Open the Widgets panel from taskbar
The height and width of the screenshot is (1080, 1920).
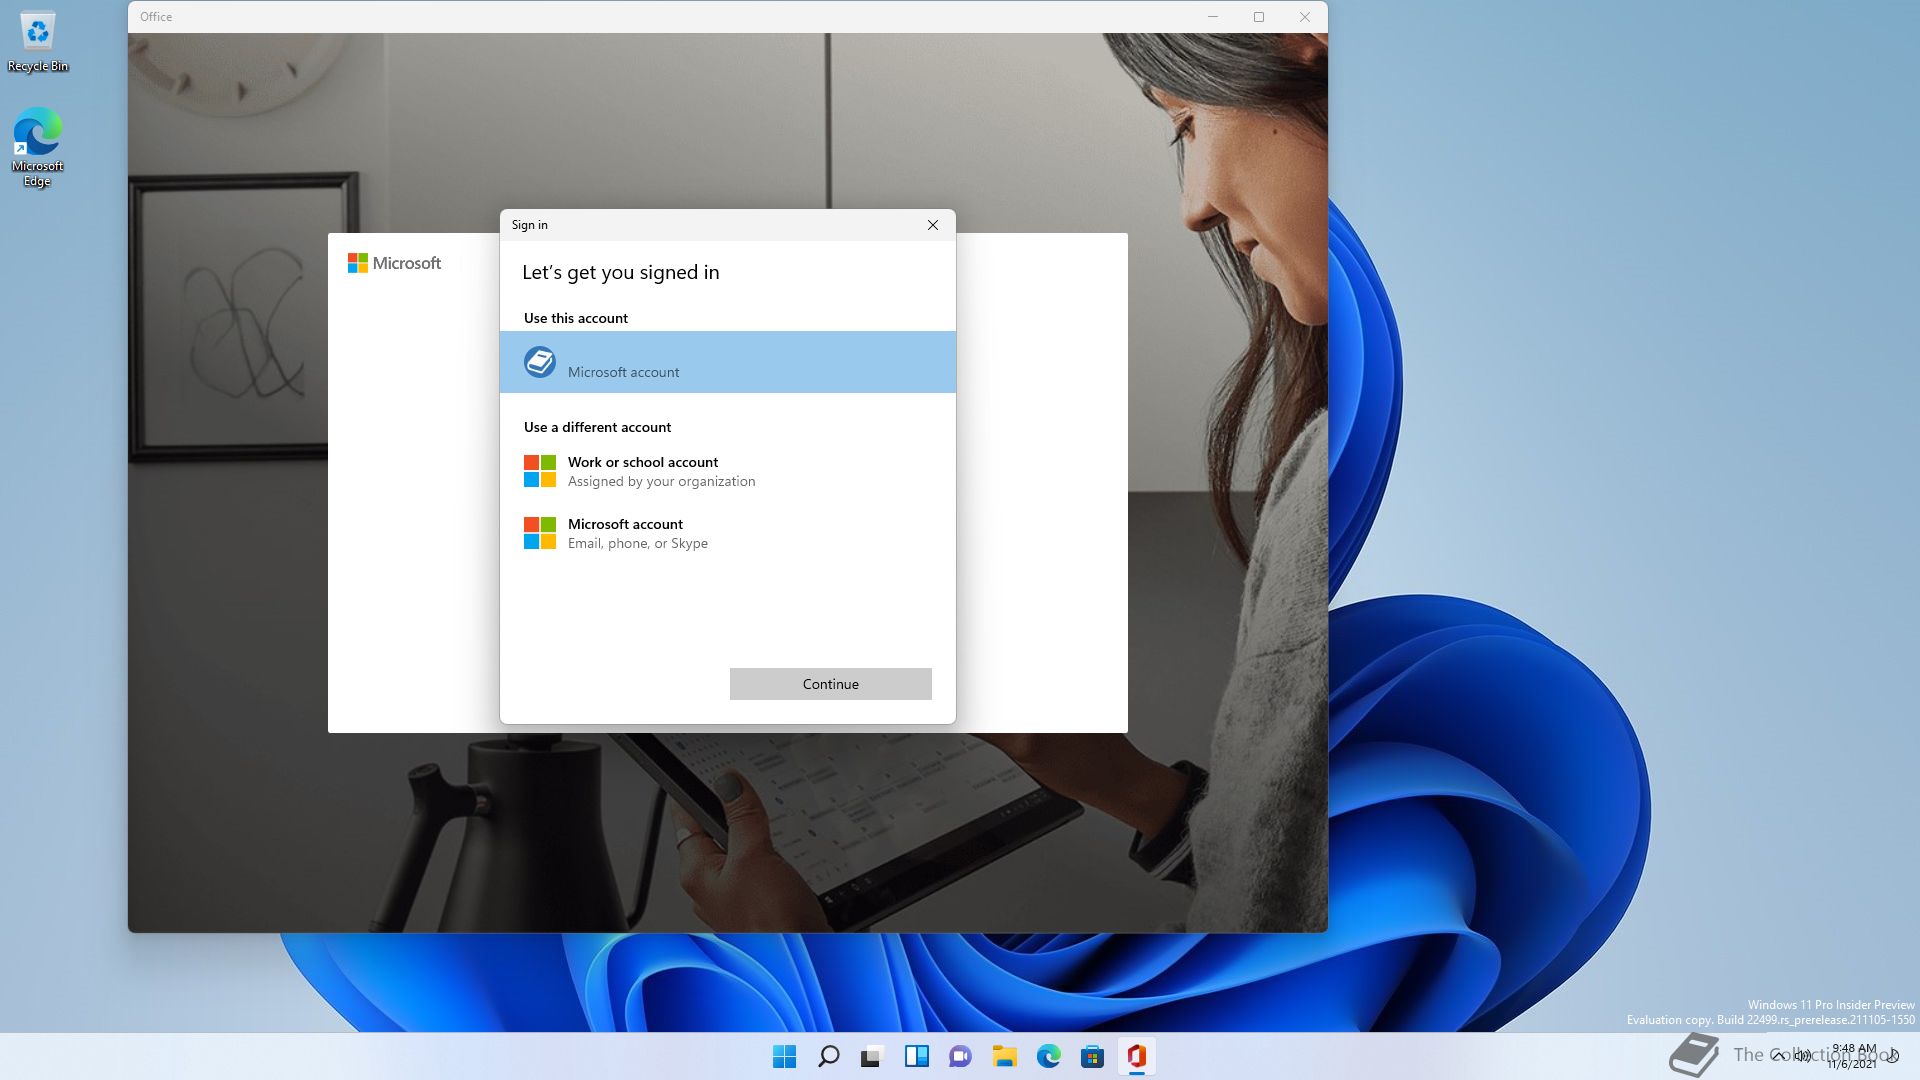point(916,1056)
